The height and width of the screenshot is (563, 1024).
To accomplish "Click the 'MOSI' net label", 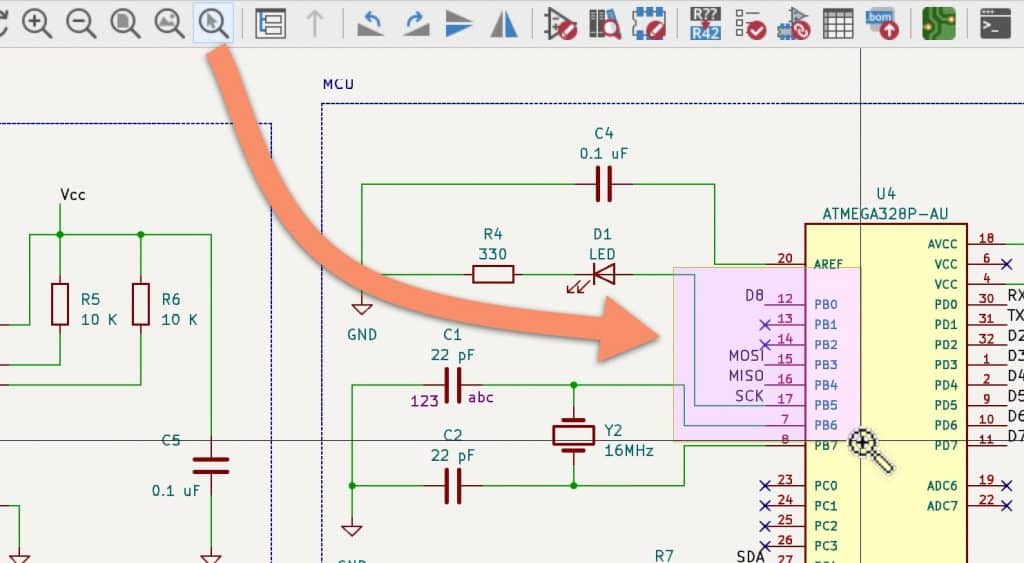I will (x=746, y=355).
